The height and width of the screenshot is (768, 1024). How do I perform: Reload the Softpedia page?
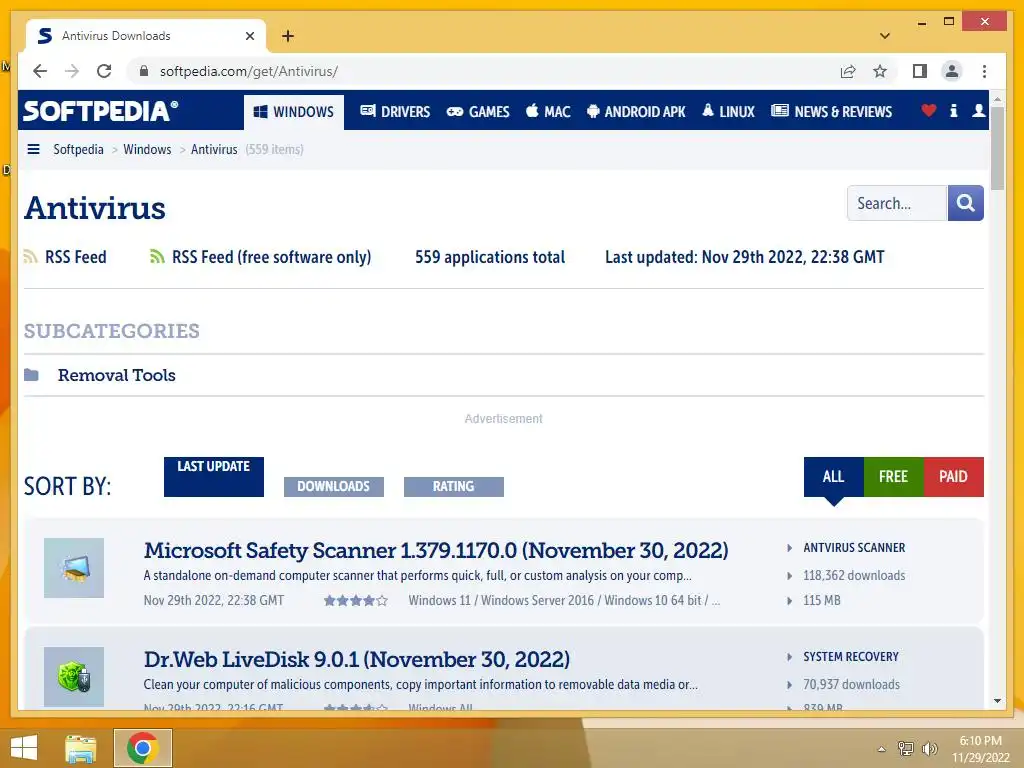point(104,71)
